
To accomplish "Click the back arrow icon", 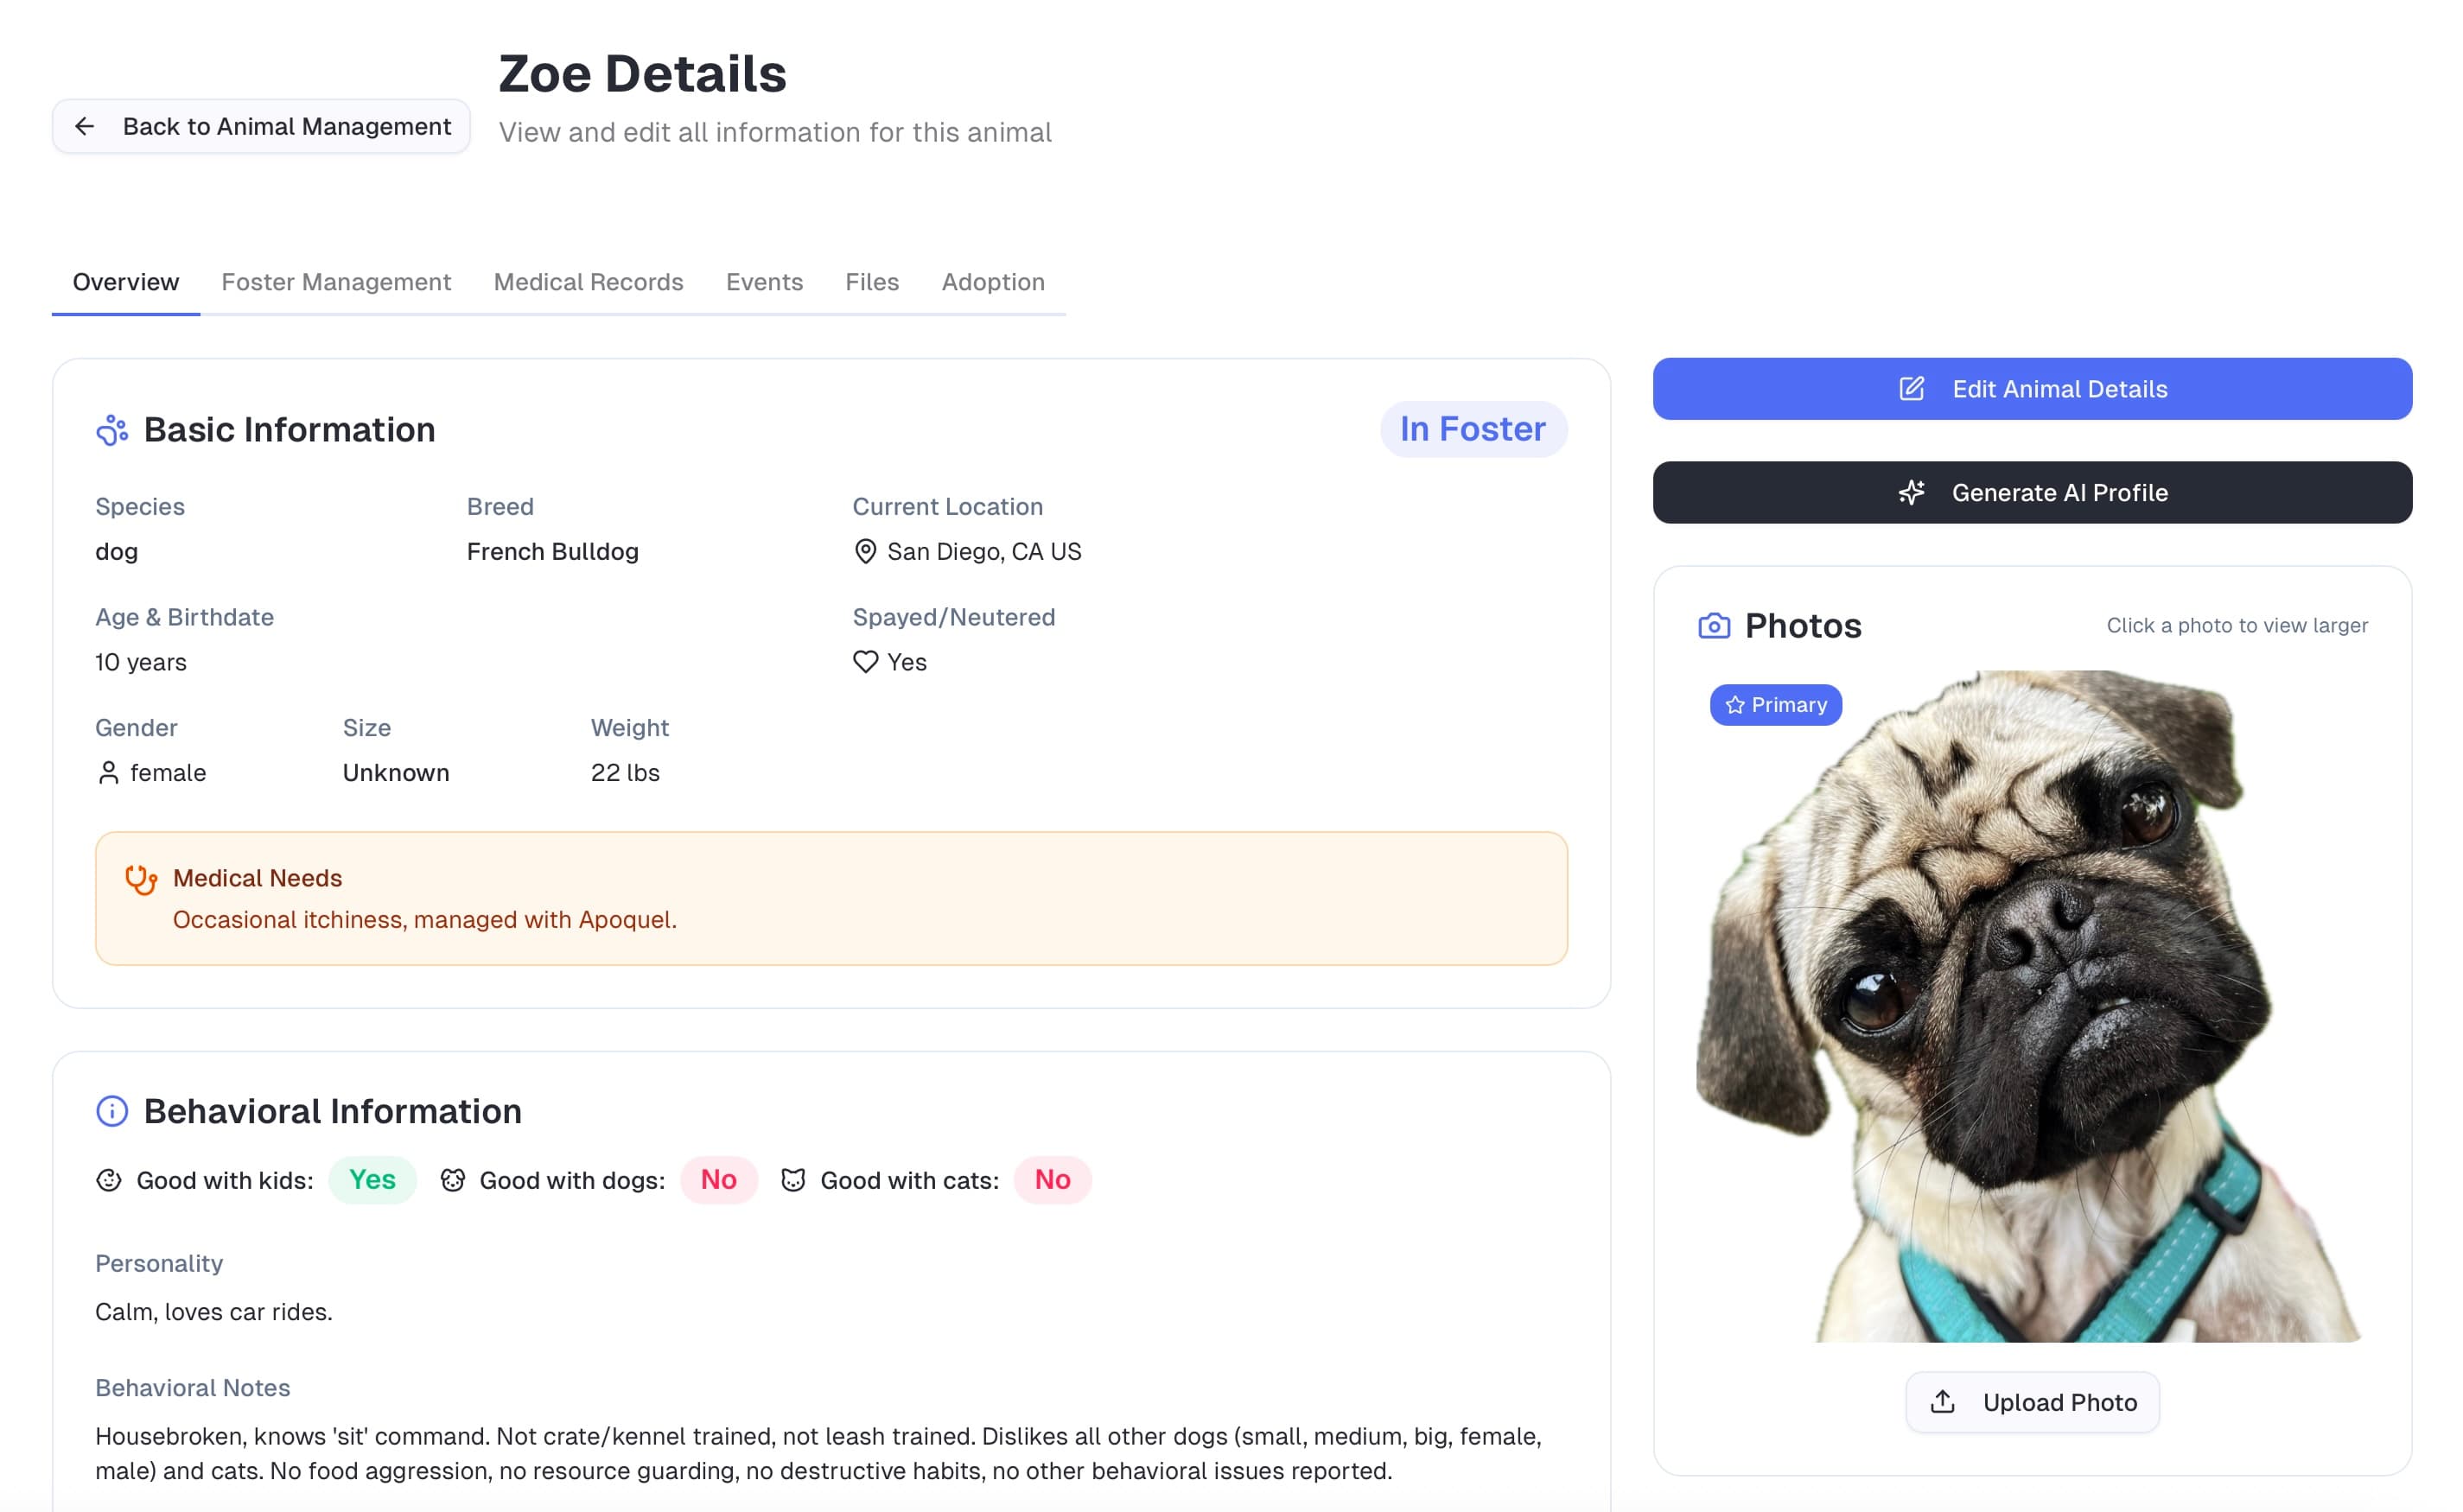I will coord(85,127).
